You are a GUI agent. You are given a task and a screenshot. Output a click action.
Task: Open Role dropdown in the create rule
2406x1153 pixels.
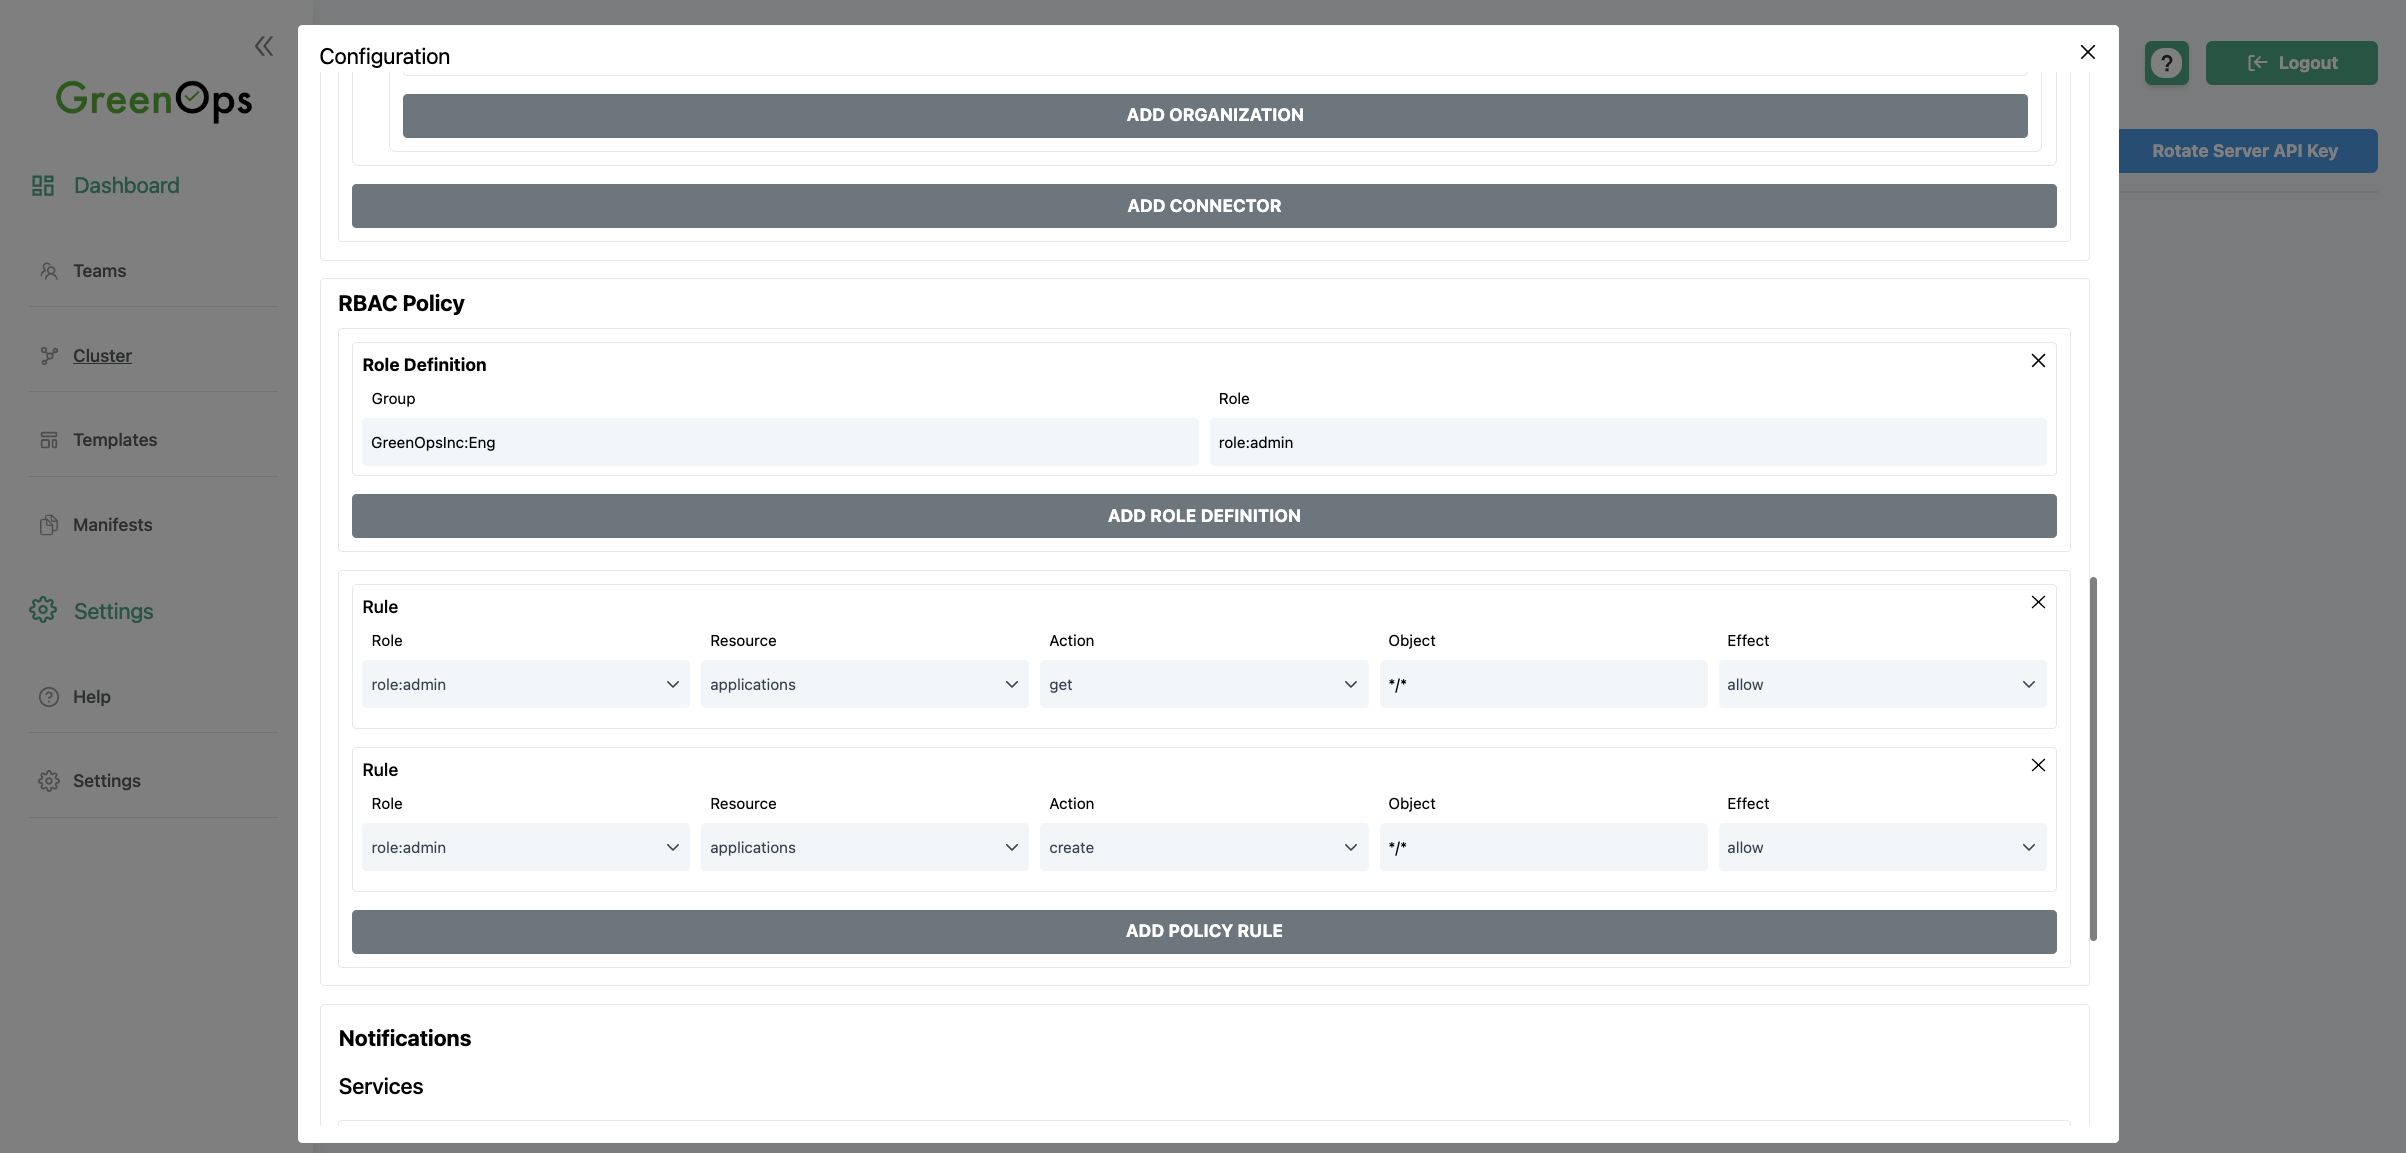coord(526,847)
